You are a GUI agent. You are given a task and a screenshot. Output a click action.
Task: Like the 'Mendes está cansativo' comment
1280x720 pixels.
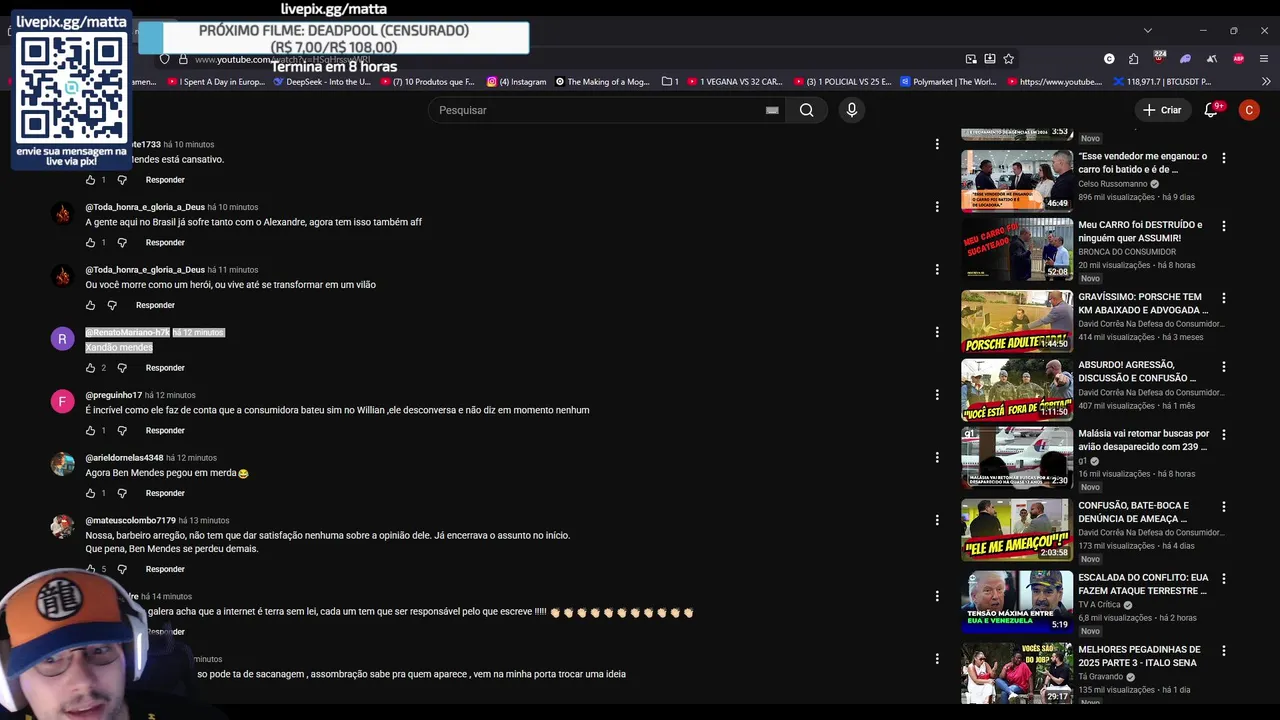90,180
